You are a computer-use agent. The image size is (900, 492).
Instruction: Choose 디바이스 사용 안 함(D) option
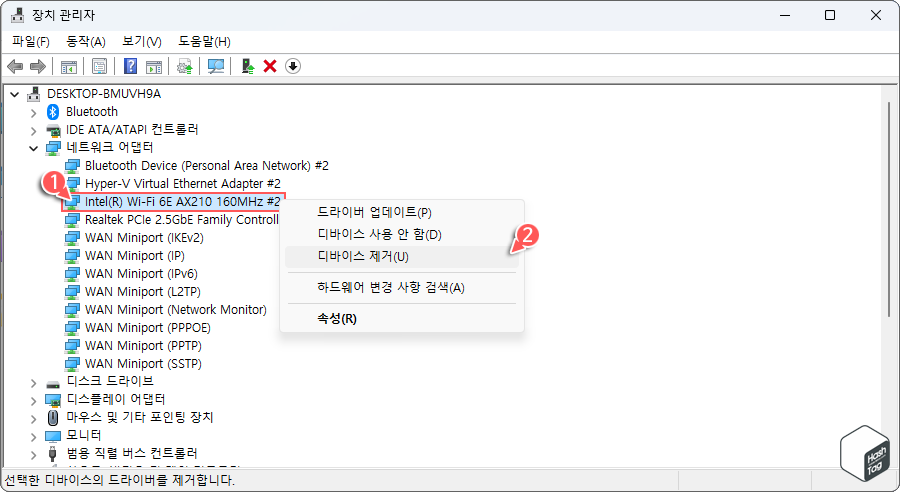point(402,234)
